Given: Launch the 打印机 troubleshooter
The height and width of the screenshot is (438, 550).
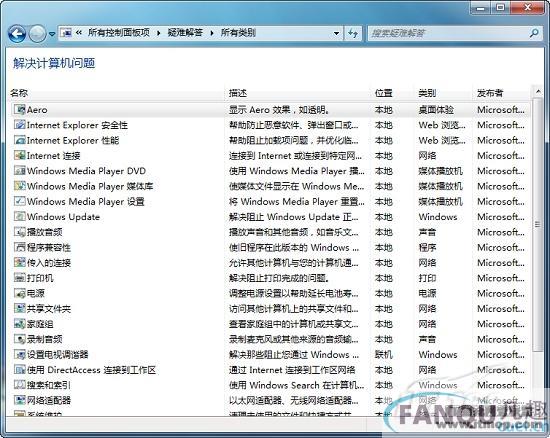Looking at the screenshot, I should (x=40, y=278).
